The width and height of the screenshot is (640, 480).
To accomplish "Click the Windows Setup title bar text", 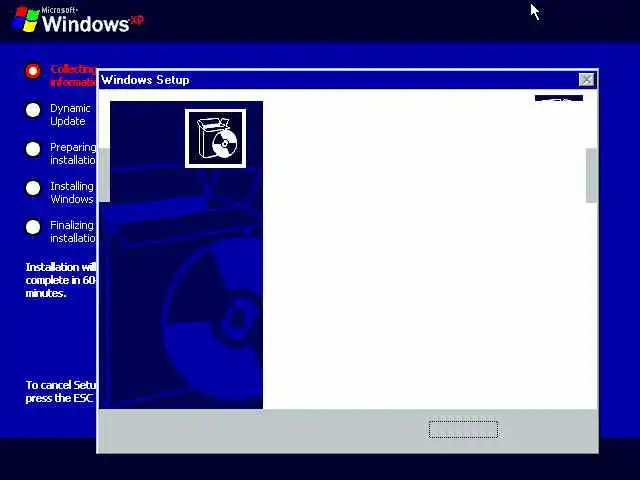I will coord(145,80).
